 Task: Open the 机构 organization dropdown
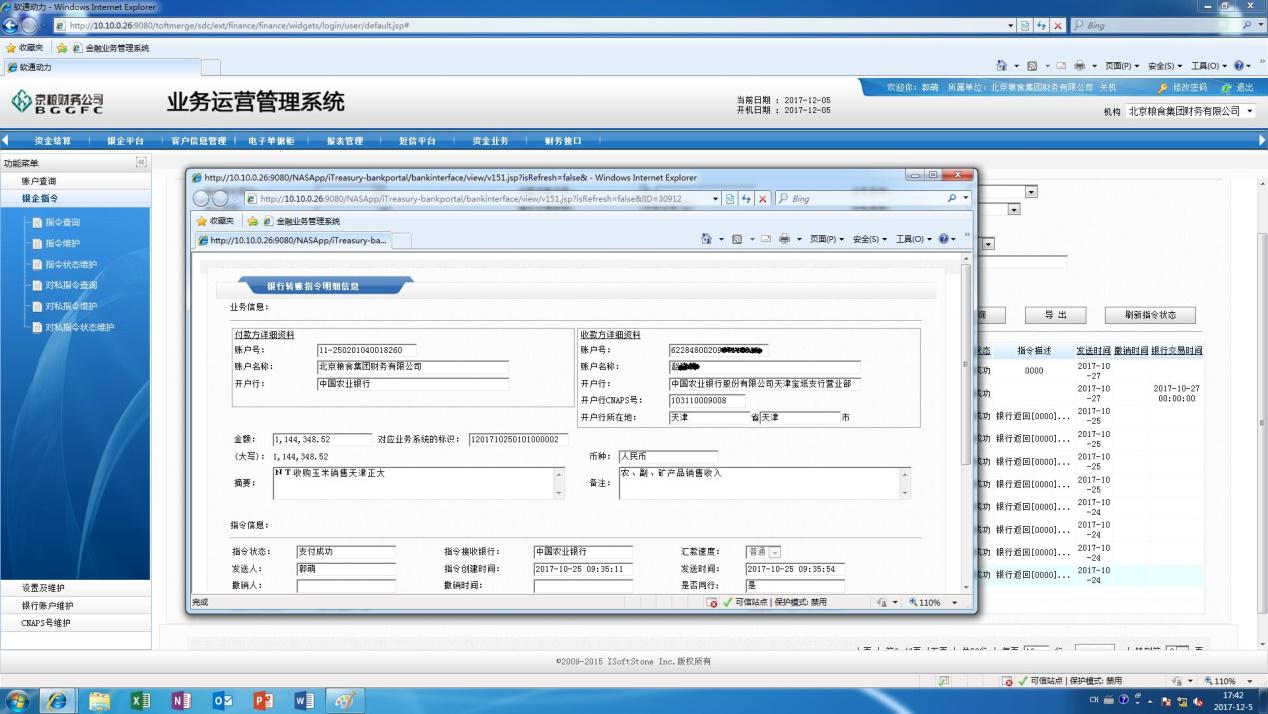(1248, 111)
